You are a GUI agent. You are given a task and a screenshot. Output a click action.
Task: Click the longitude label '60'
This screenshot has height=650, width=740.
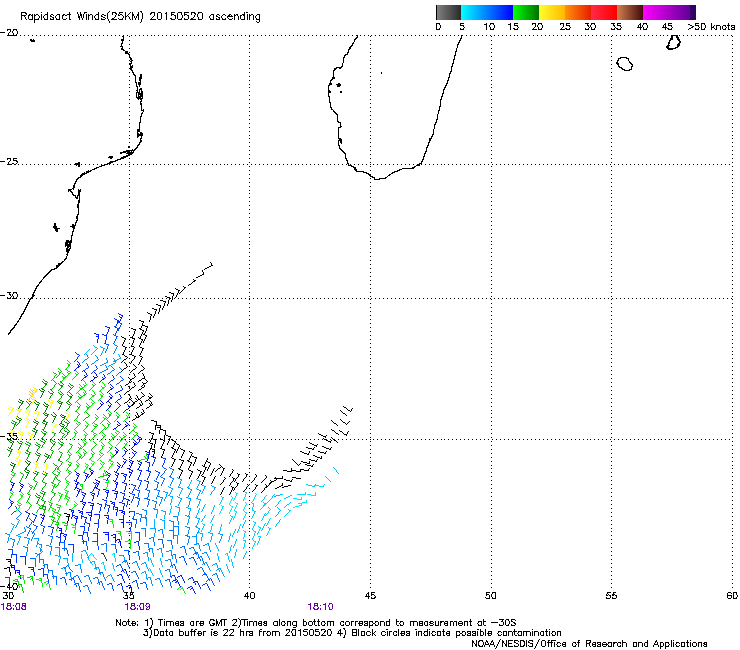[732, 596]
